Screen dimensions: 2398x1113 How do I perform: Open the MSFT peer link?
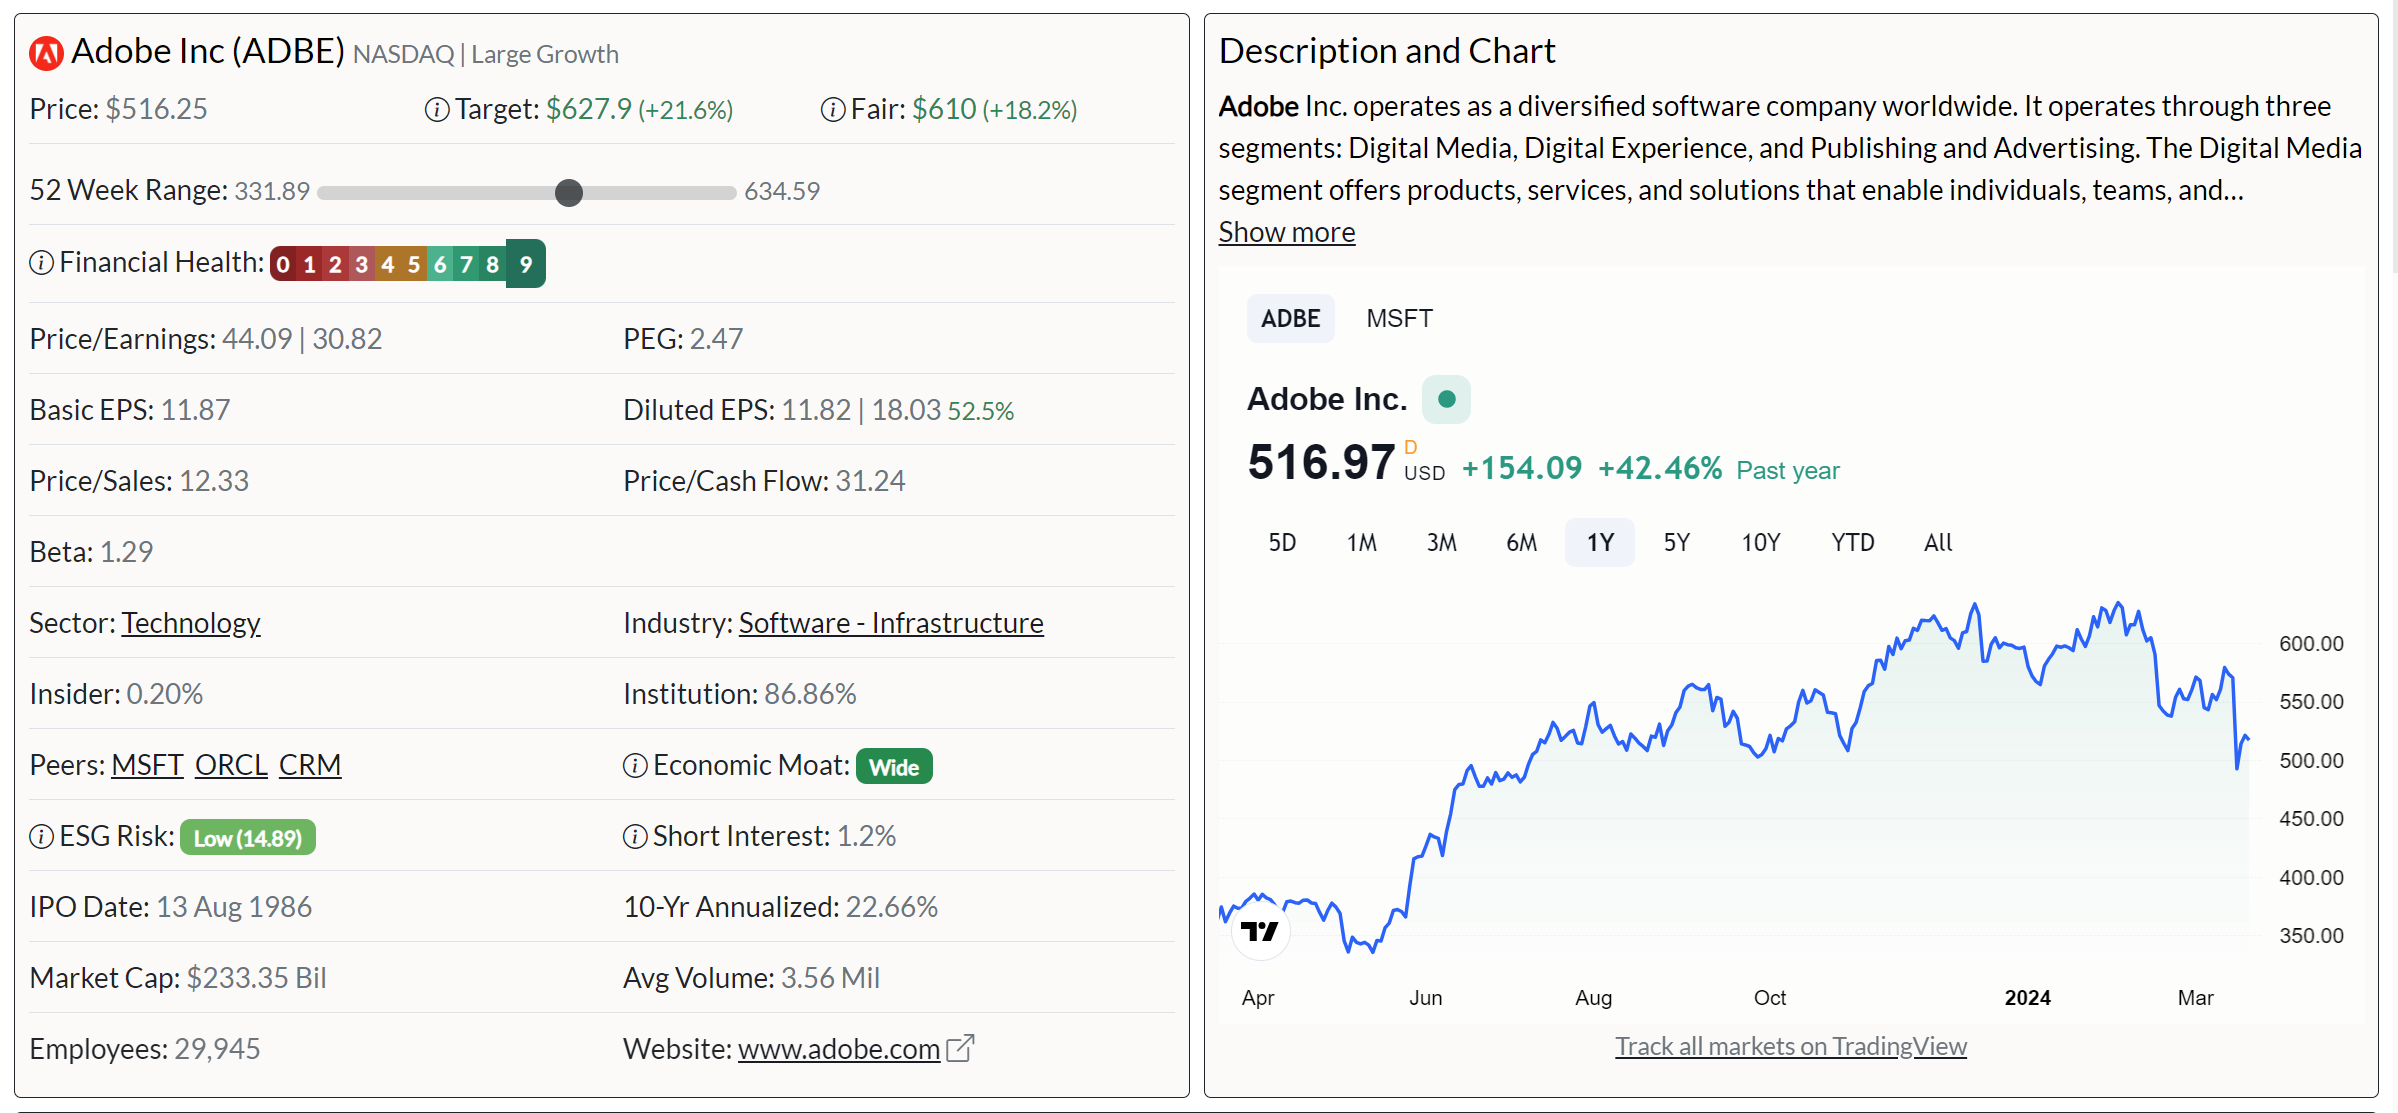(147, 765)
